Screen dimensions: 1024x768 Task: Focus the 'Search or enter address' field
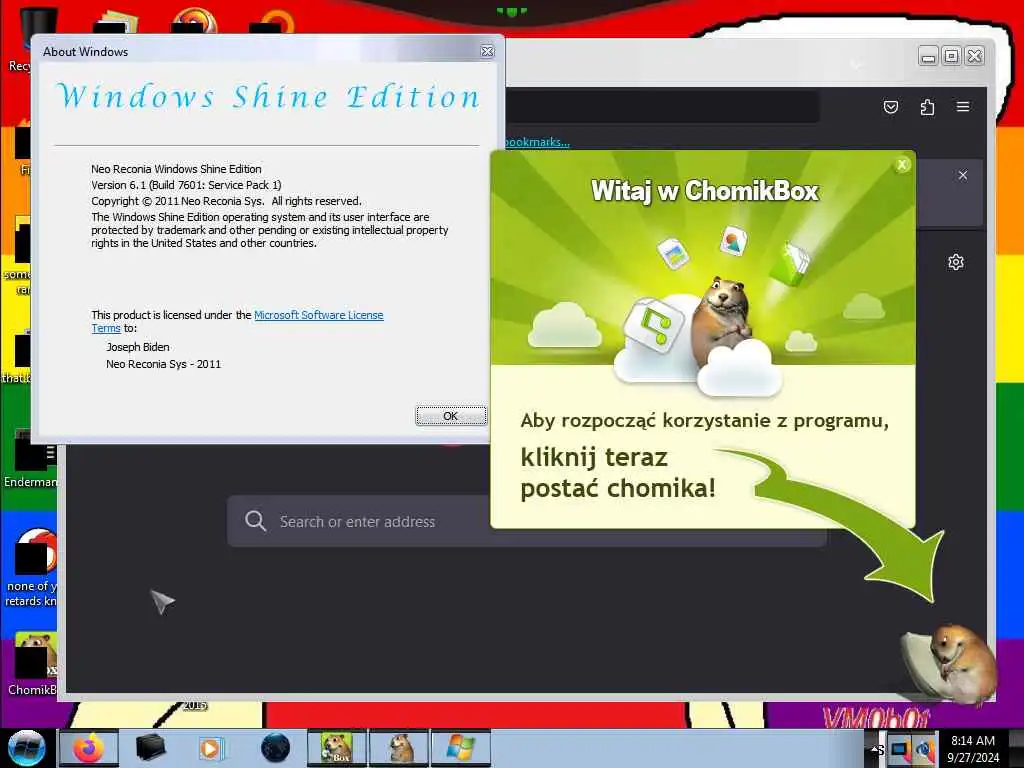coord(526,521)
